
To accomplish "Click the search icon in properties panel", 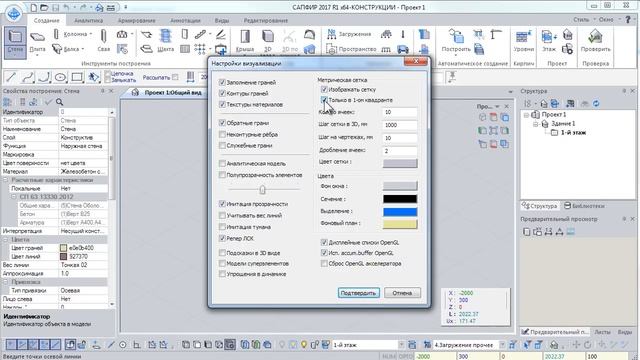I will [x=60, y=102].
